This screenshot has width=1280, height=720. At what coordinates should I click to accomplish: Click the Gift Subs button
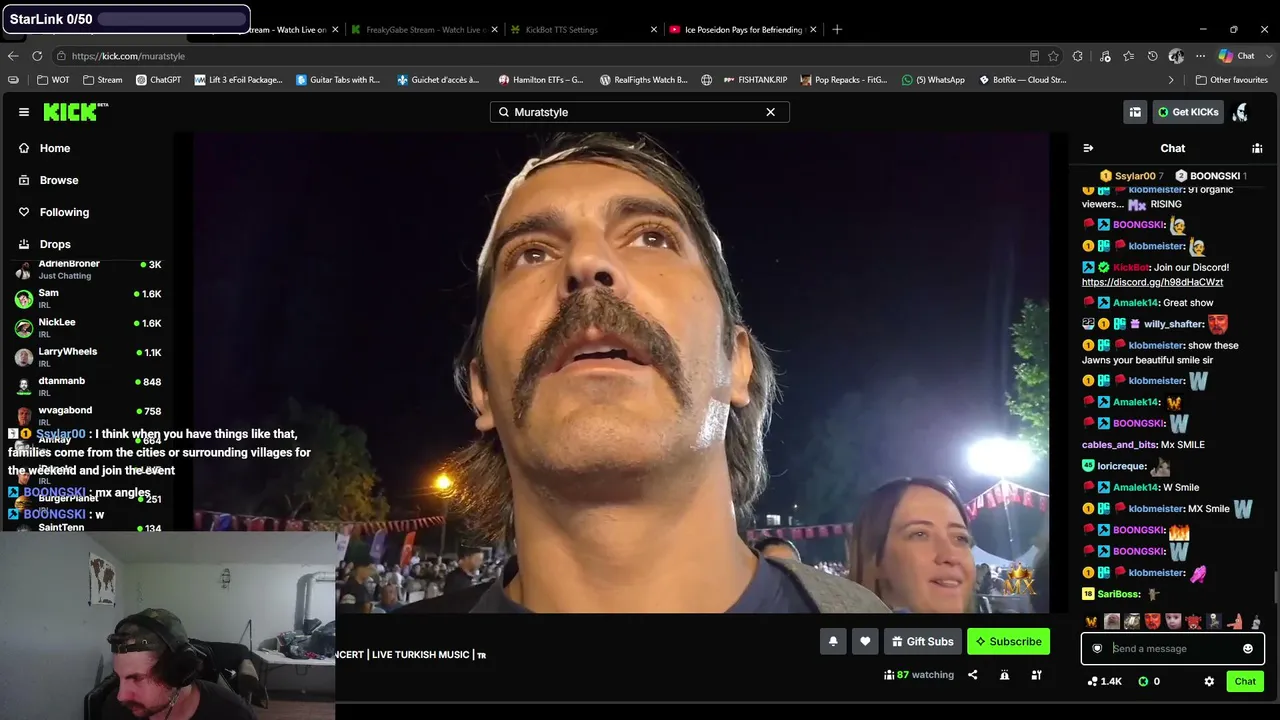pos(923,641)
